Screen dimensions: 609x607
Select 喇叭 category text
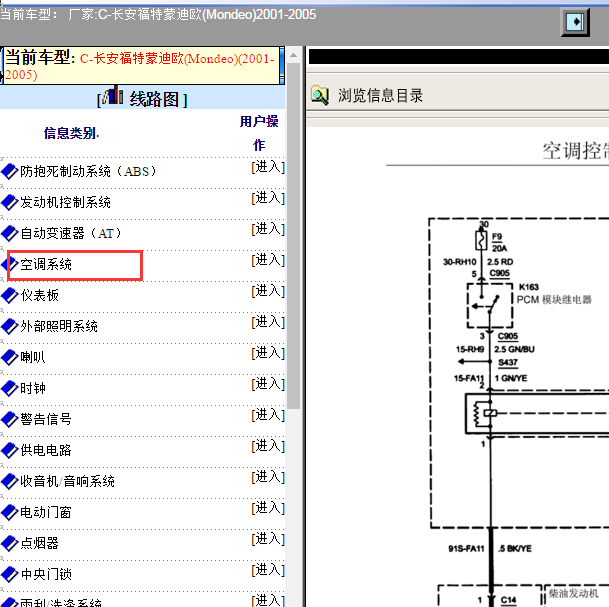(33, 357)
